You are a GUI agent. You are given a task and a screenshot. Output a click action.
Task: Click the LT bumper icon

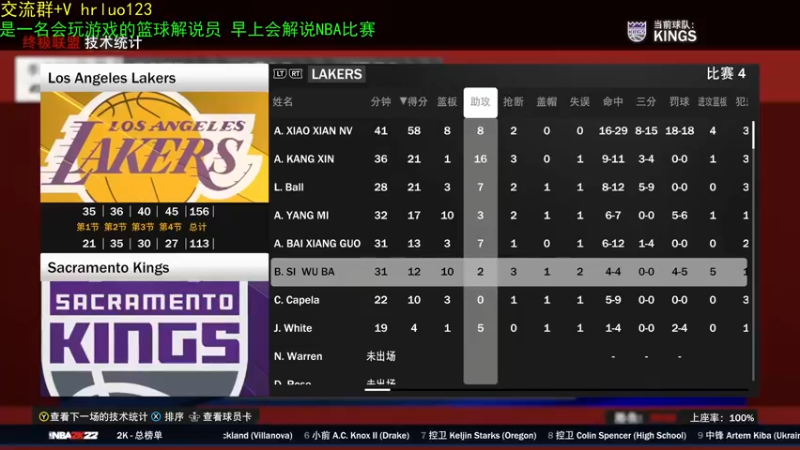[280, 74]
